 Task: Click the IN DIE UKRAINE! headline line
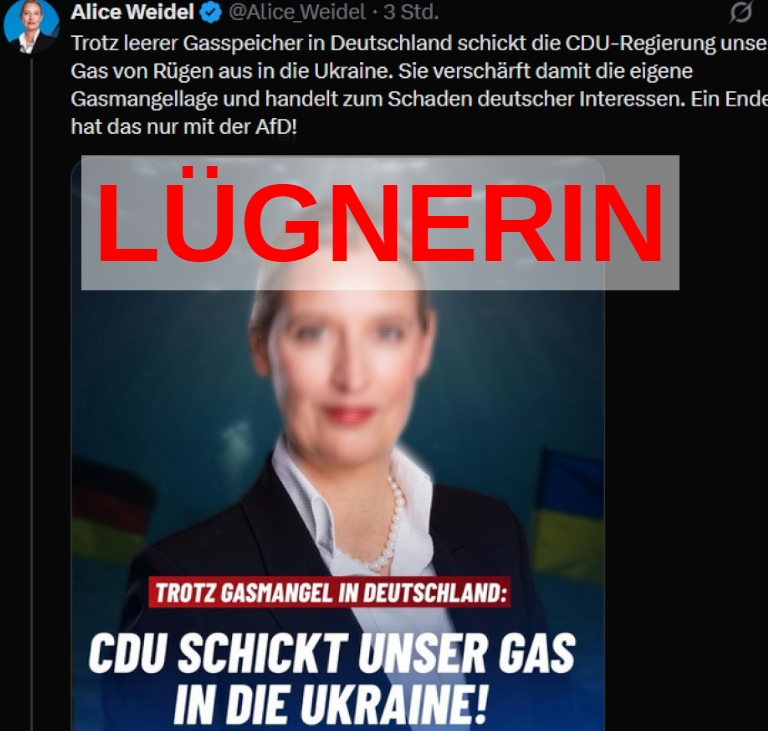point(331,704)
